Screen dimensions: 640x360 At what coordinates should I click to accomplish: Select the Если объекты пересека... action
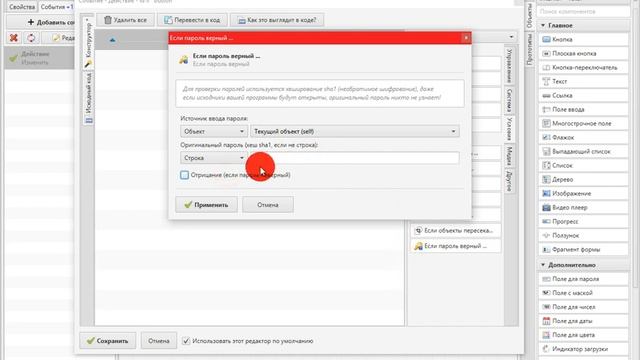(456, 230)
